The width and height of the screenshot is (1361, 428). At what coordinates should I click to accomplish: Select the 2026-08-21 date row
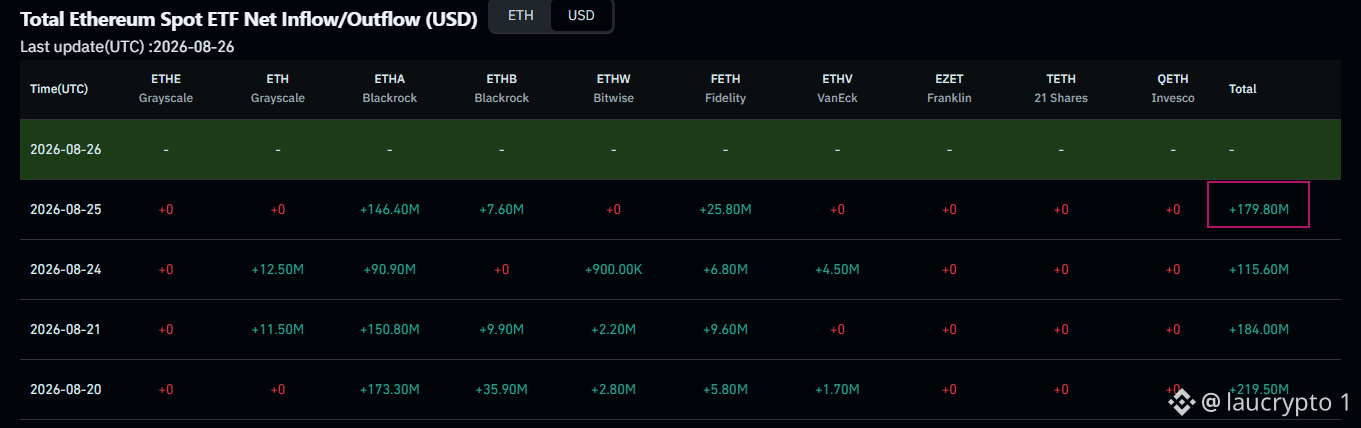[680, 329]
